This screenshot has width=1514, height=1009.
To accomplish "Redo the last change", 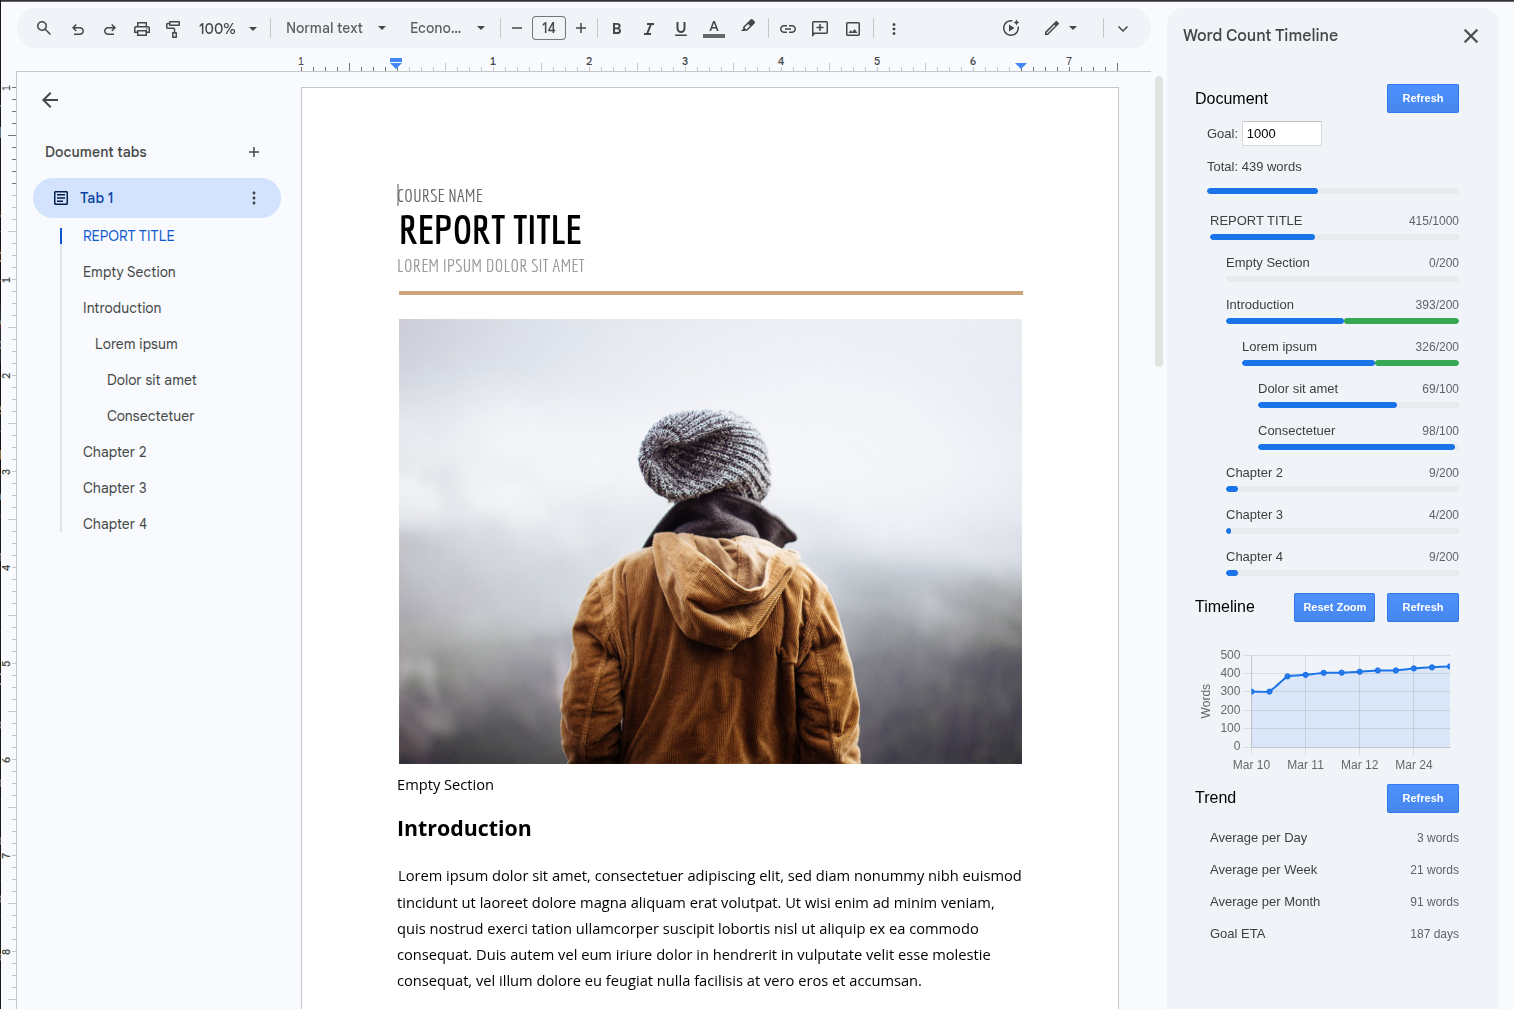I will [x=109, y=28].
